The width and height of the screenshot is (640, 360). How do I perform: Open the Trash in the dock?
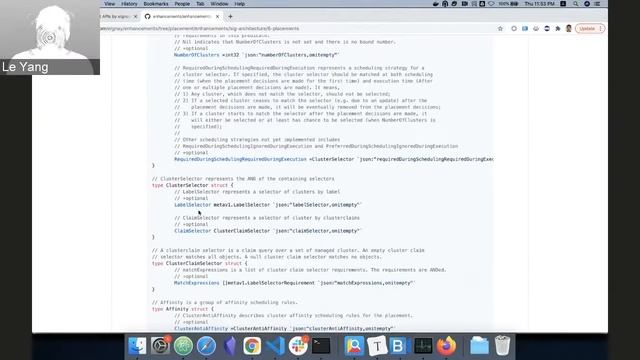[502, 346]
